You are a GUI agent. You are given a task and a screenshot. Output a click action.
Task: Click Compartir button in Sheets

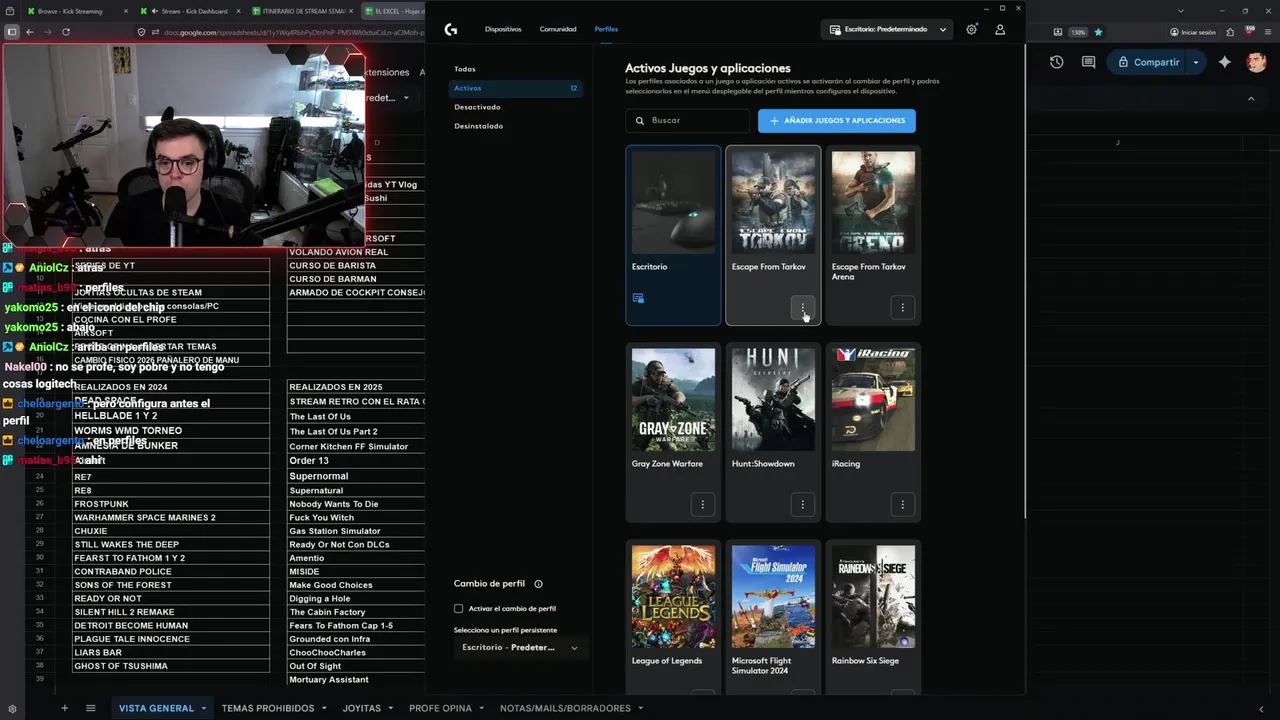pyautogui.click(x=1148, y=62)
